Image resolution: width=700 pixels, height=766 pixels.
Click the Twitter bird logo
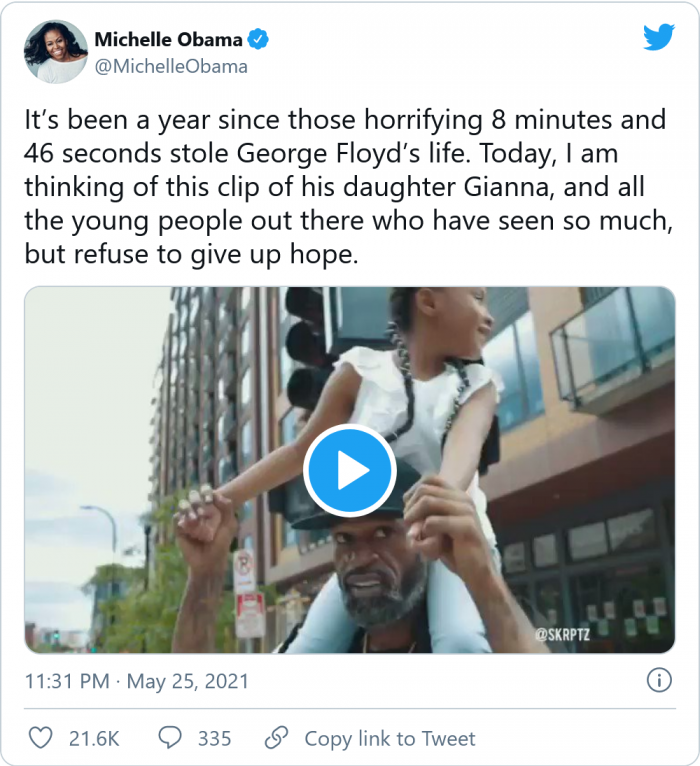658,38
